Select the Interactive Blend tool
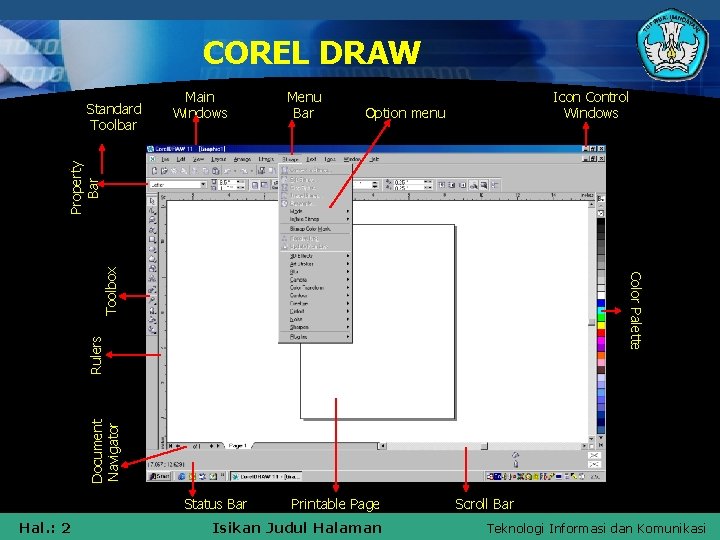720x540 pixels. [x=152, y=290]
